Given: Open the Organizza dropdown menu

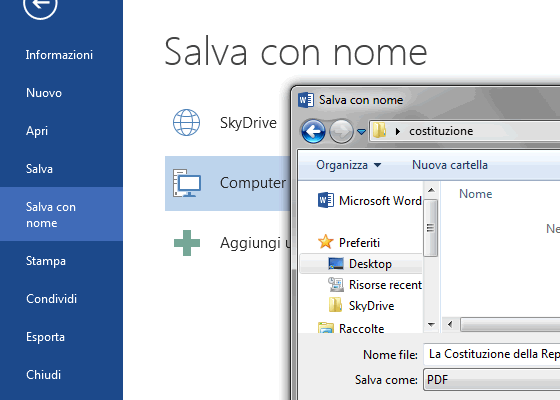Looking at the screenshot, I should 349,165.
